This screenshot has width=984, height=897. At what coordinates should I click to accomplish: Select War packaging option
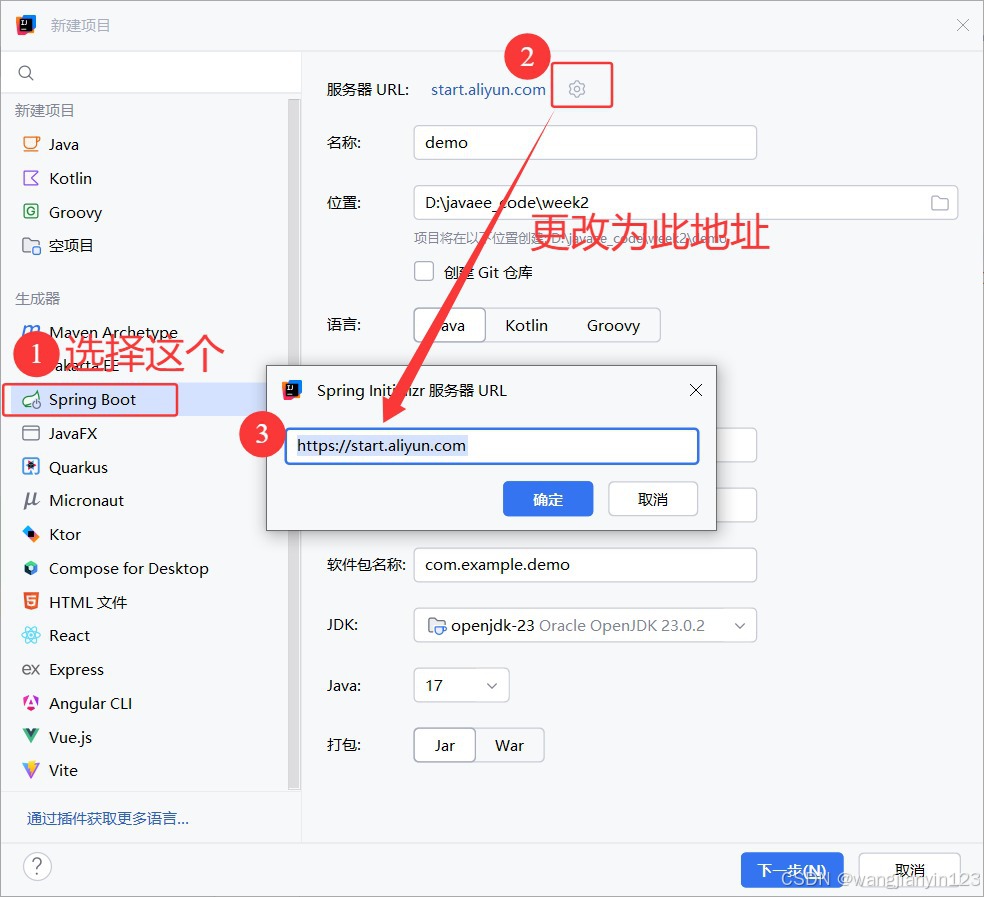(x=509, y=745)
